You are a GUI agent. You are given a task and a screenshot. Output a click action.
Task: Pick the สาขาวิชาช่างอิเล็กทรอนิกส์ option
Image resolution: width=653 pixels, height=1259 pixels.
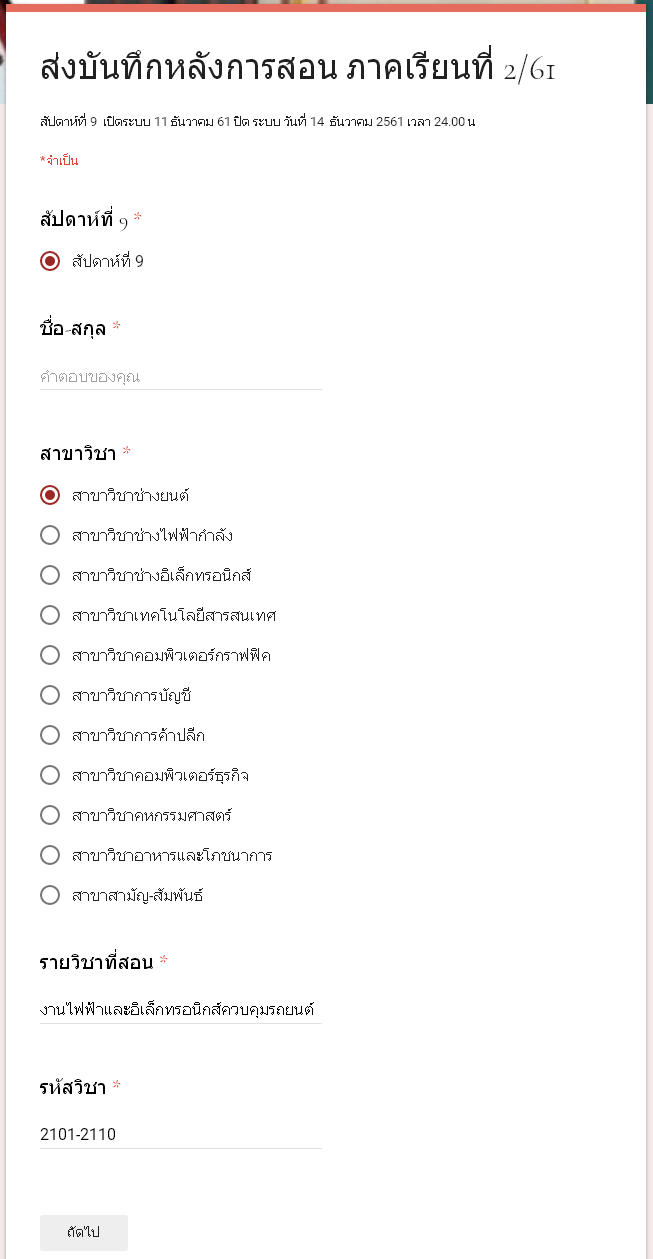(50, 575)
